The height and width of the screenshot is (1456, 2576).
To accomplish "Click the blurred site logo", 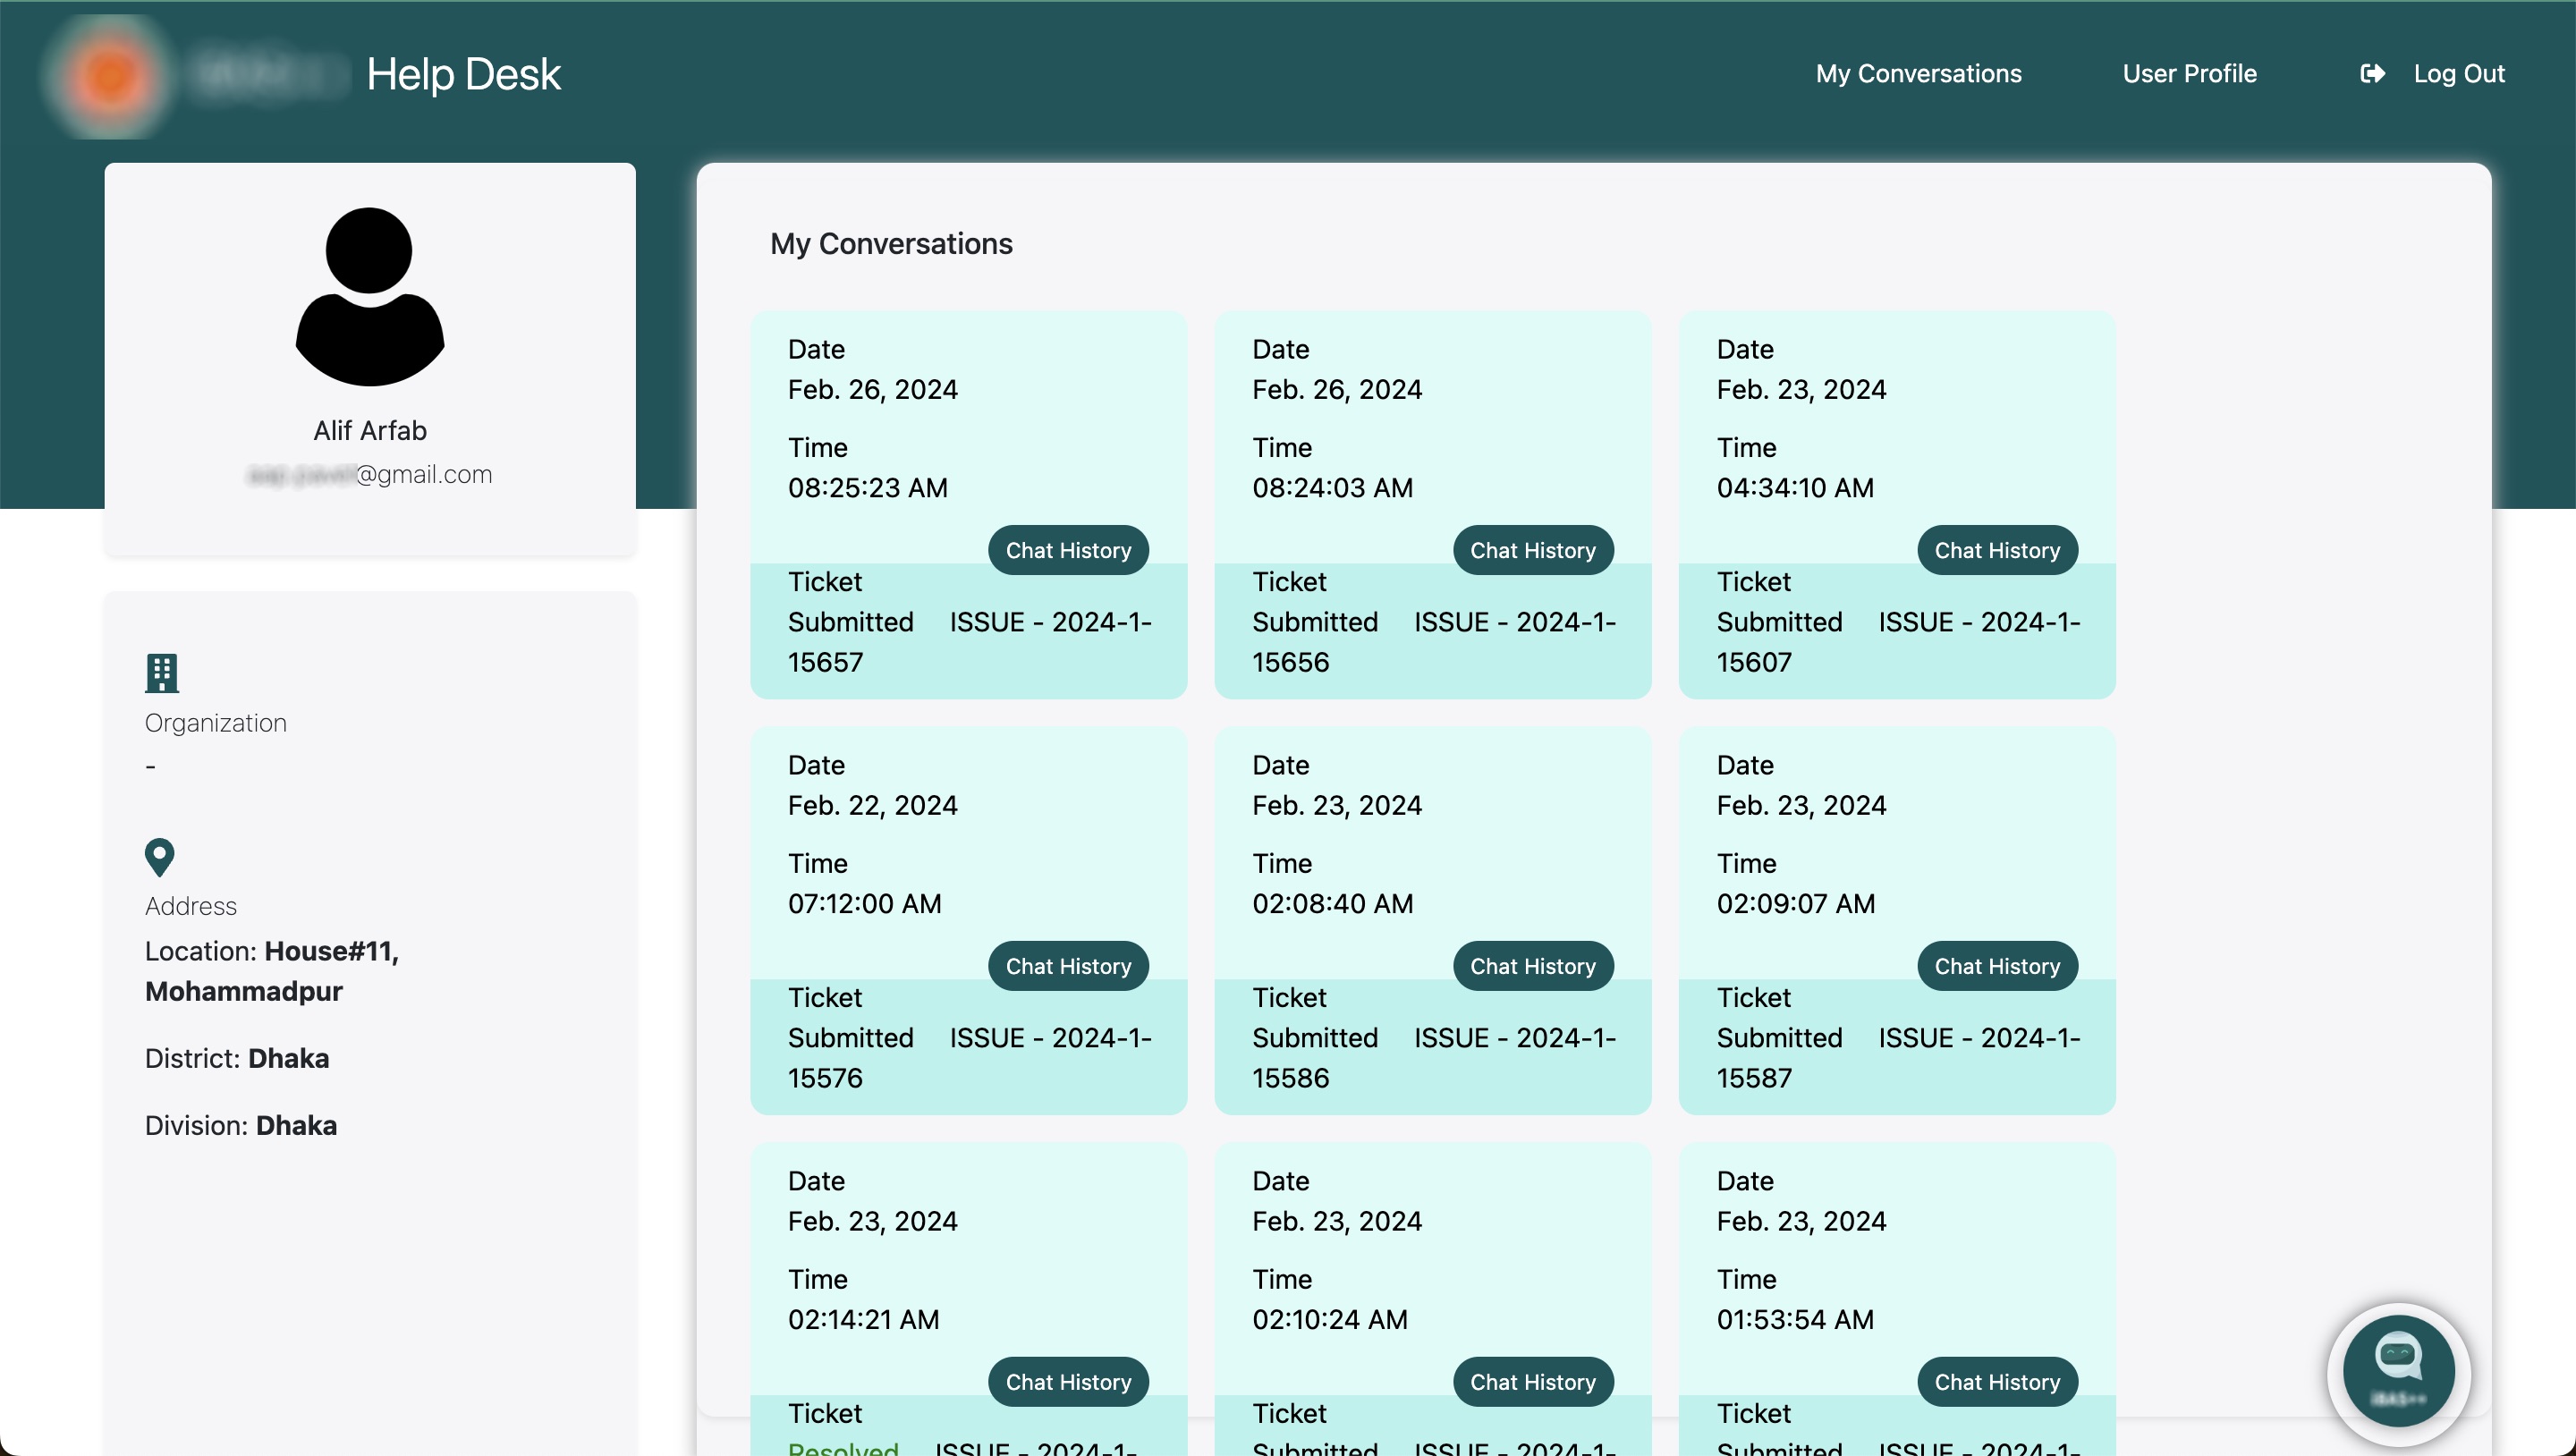I will (x=110, y=76).
